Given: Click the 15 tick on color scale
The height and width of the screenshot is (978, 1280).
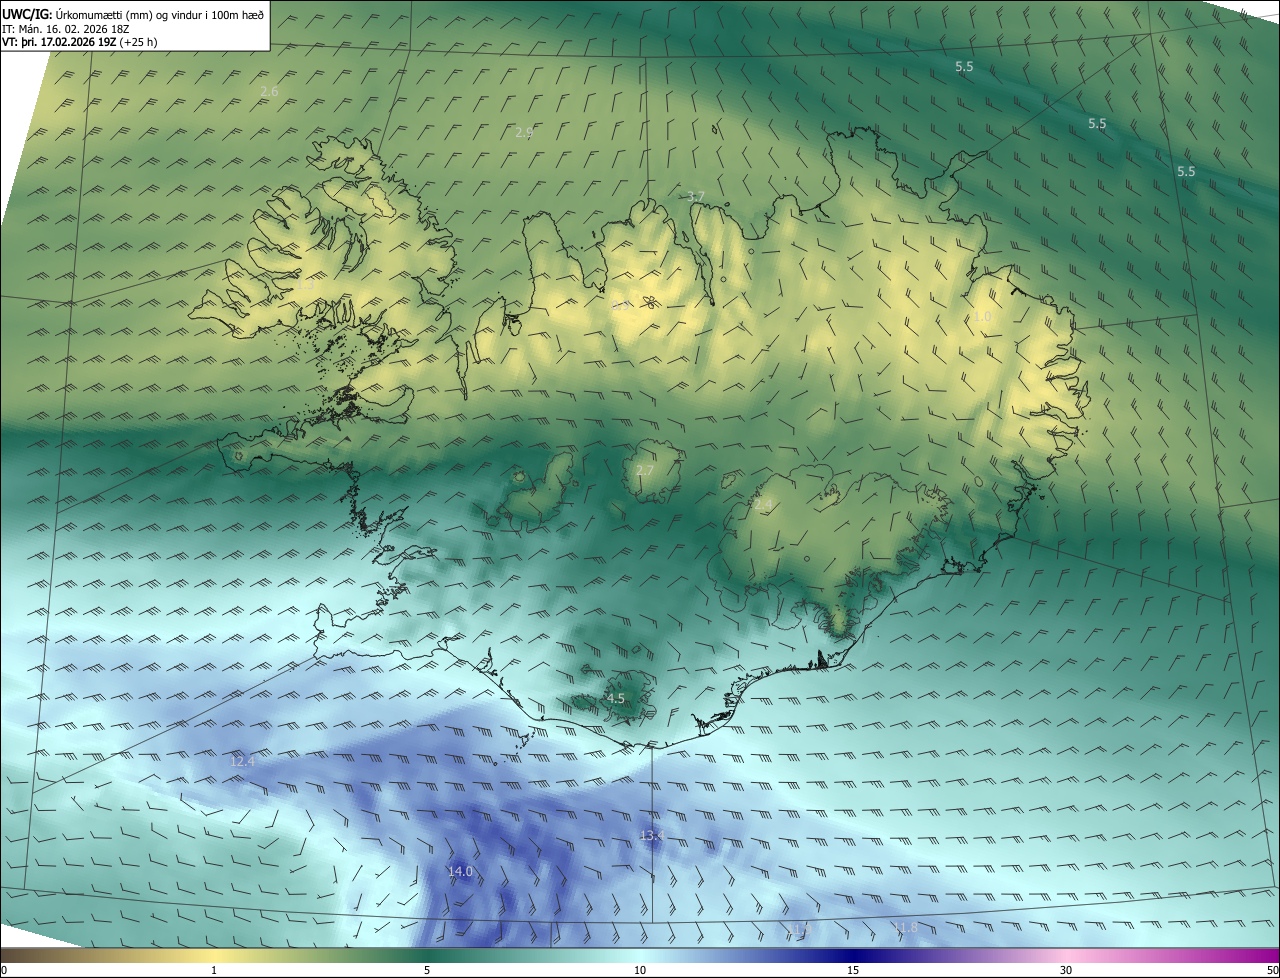Looking at the screenshot, I should tap(853, 970).
